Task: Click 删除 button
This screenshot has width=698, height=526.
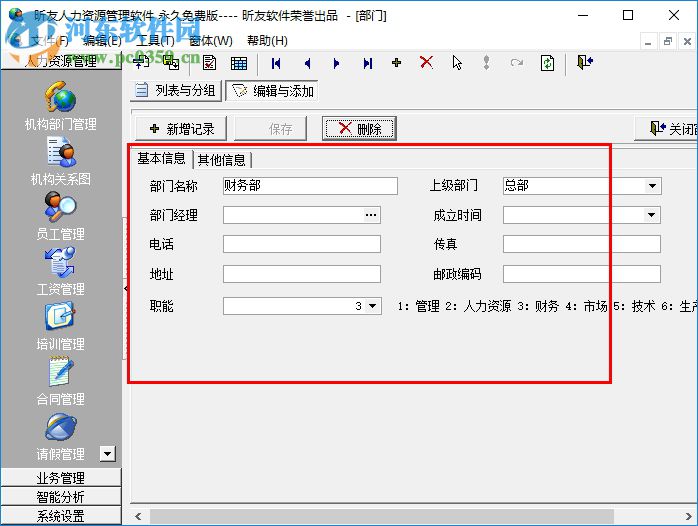Action: coord(359,129)
